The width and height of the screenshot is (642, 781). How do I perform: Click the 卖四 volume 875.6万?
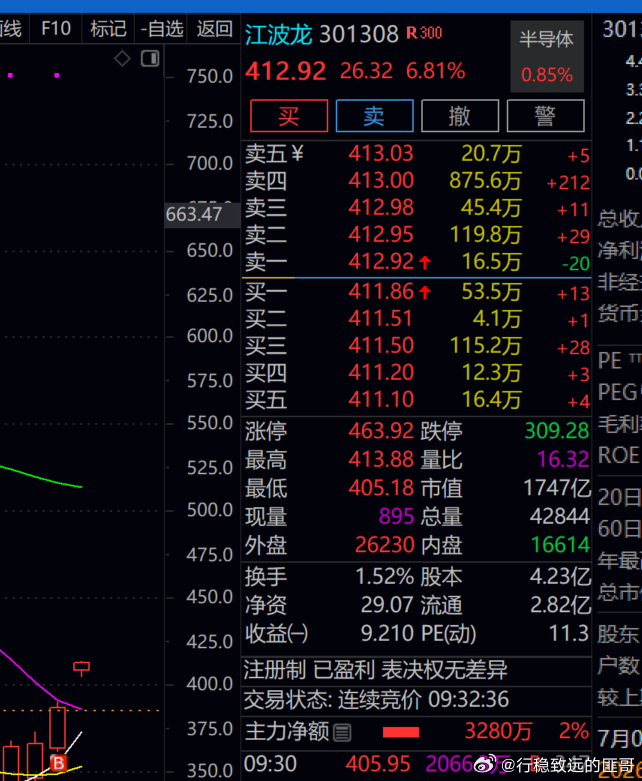coord(486,181)
